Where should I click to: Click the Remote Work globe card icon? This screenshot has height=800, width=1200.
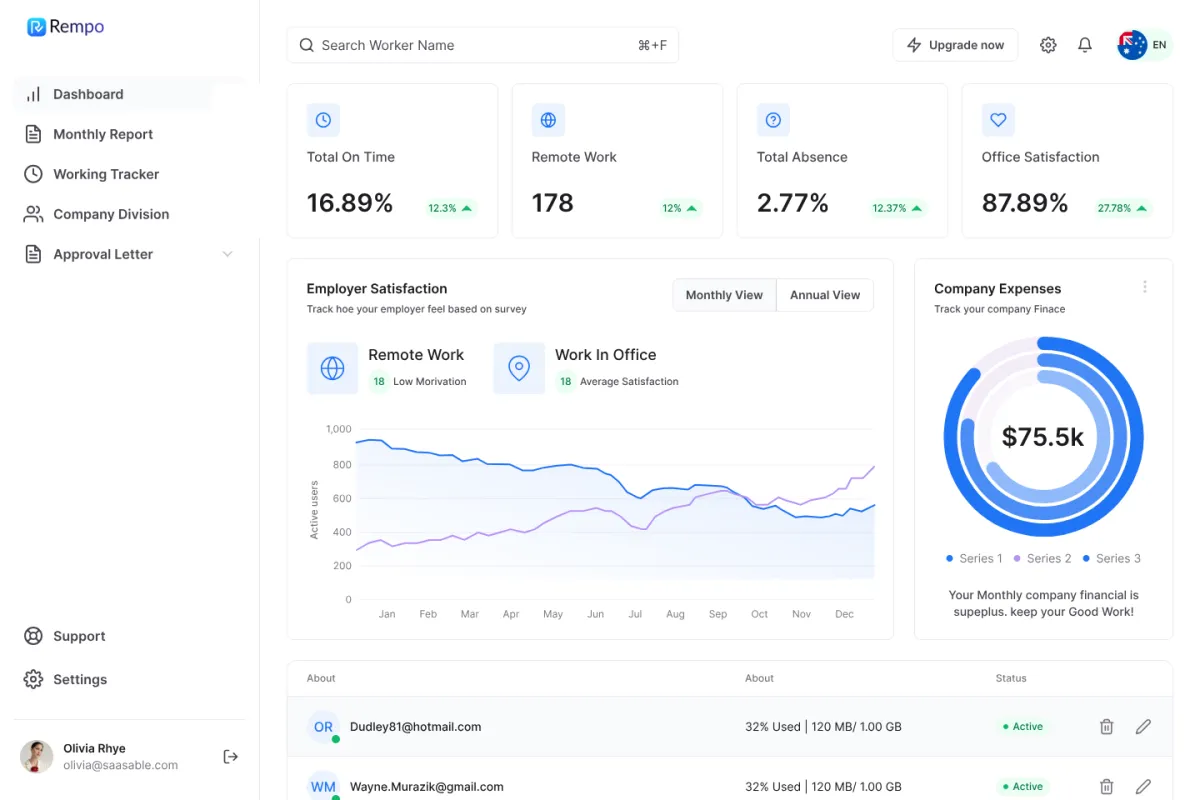pos(548,120)
